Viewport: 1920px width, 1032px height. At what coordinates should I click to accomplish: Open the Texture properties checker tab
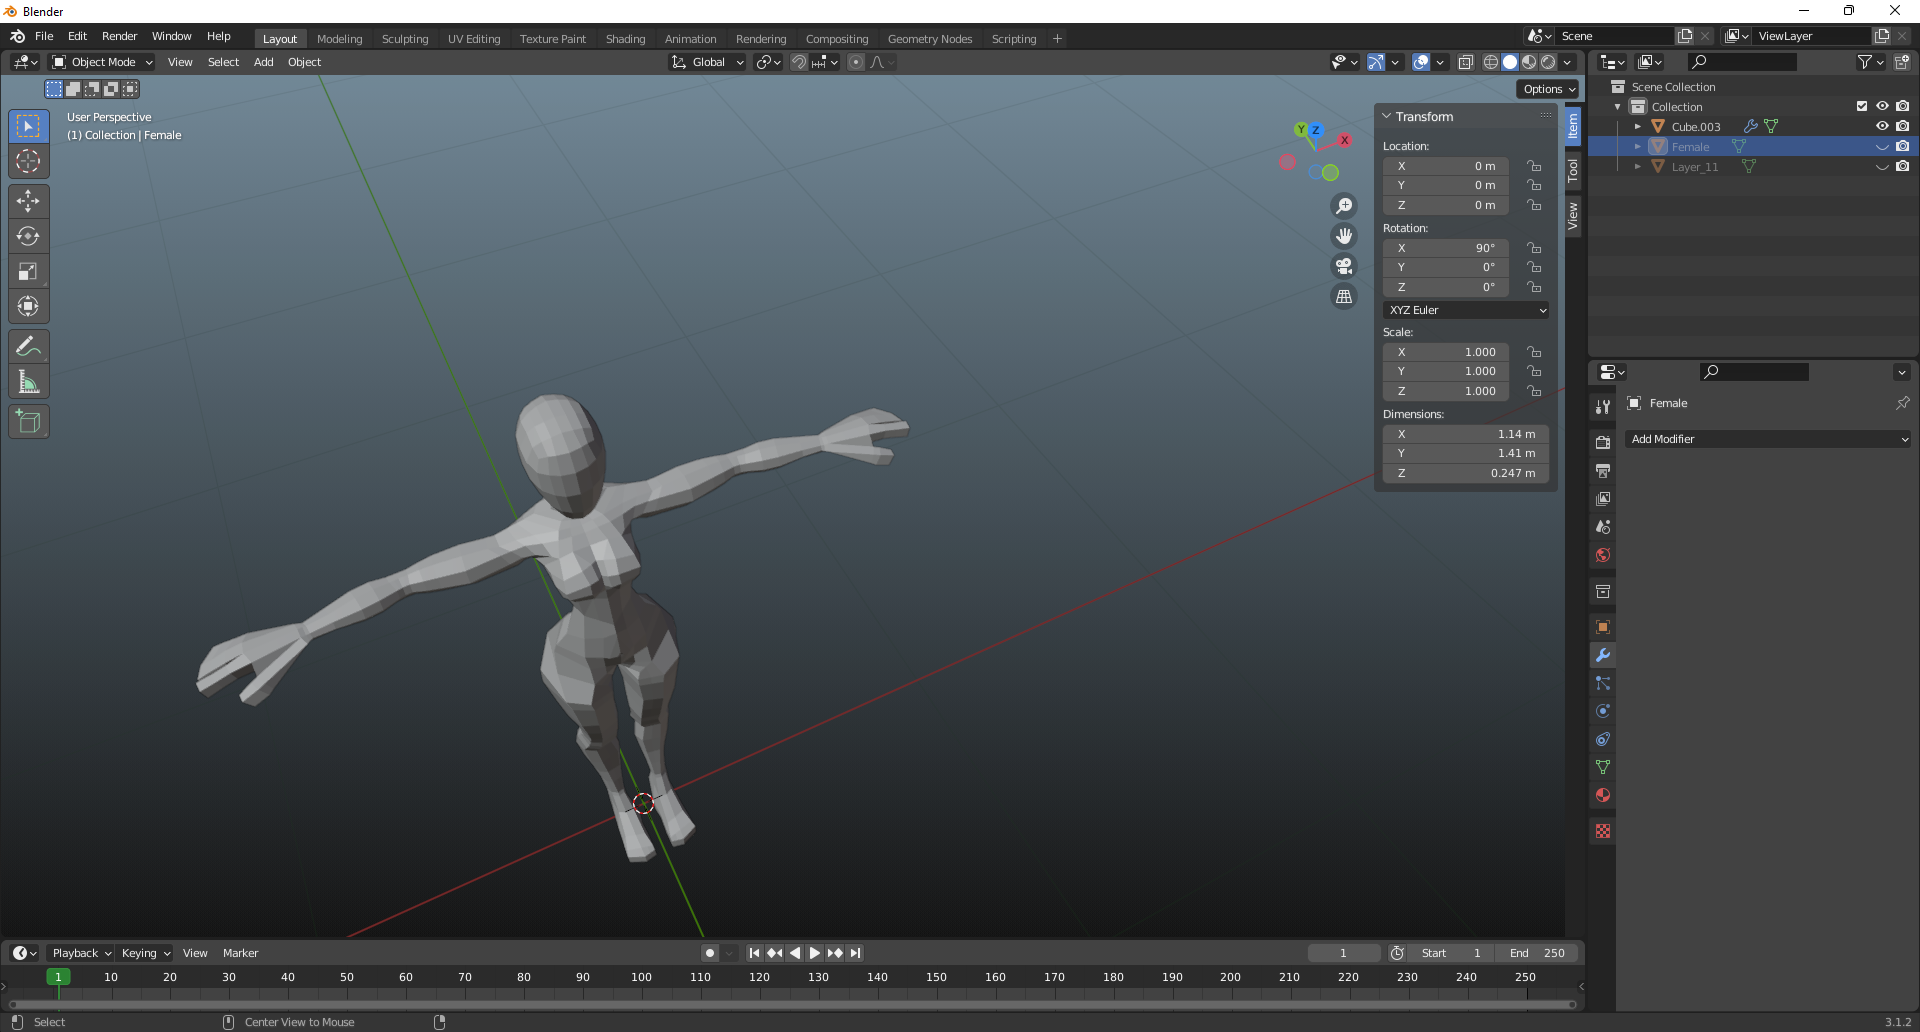[x=1603, y=831]
